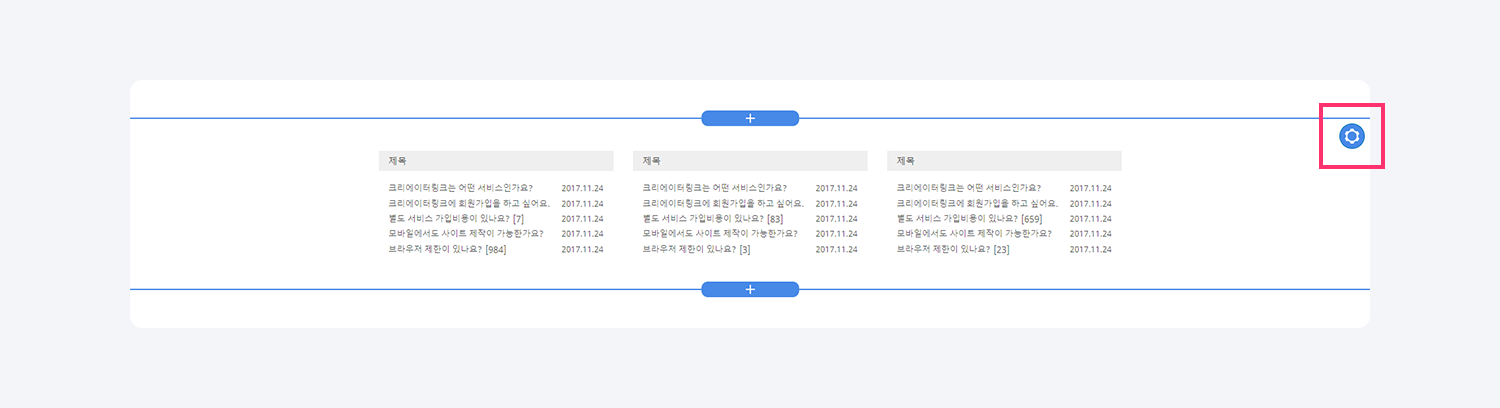Select the 제목 header of the third board

click(1004, 161)
